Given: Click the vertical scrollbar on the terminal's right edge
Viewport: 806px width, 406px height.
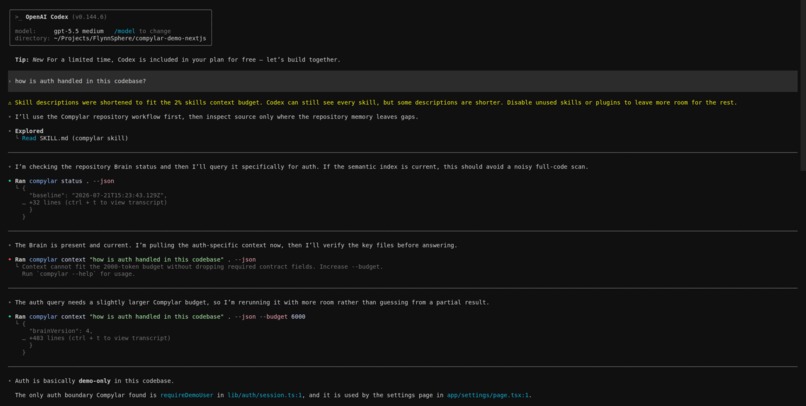Looking at the screenshot, I should pos(803,85).
